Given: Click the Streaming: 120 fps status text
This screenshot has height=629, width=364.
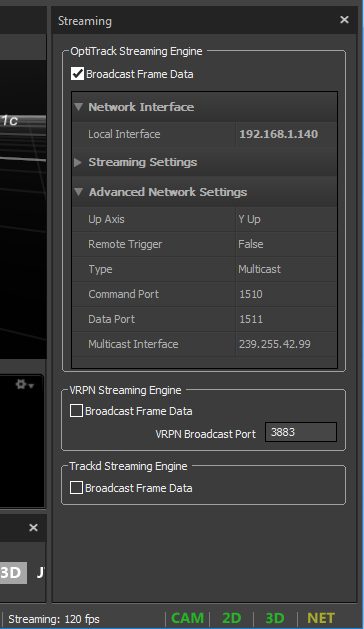Looking at the screenshot, I should point(54,619).
